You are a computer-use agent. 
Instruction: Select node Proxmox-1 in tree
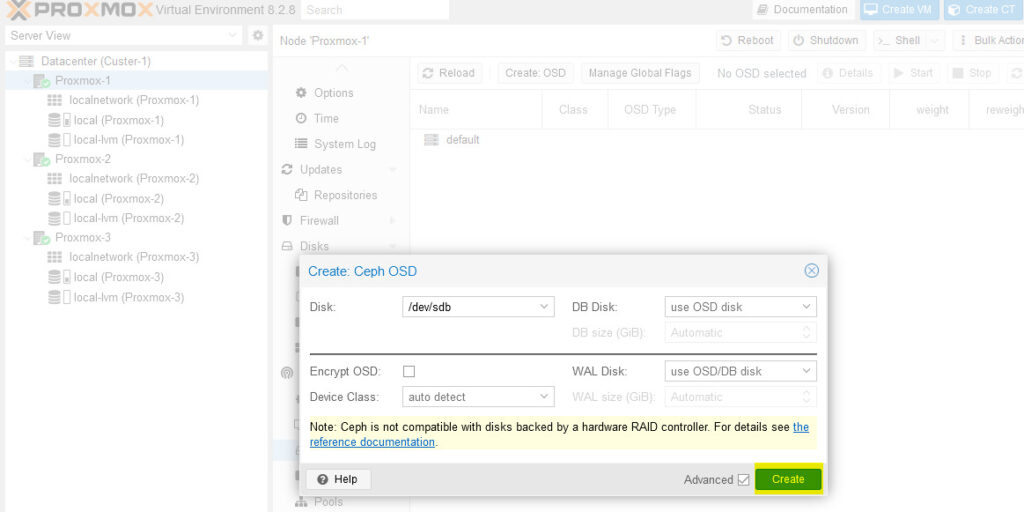point(82,81)
